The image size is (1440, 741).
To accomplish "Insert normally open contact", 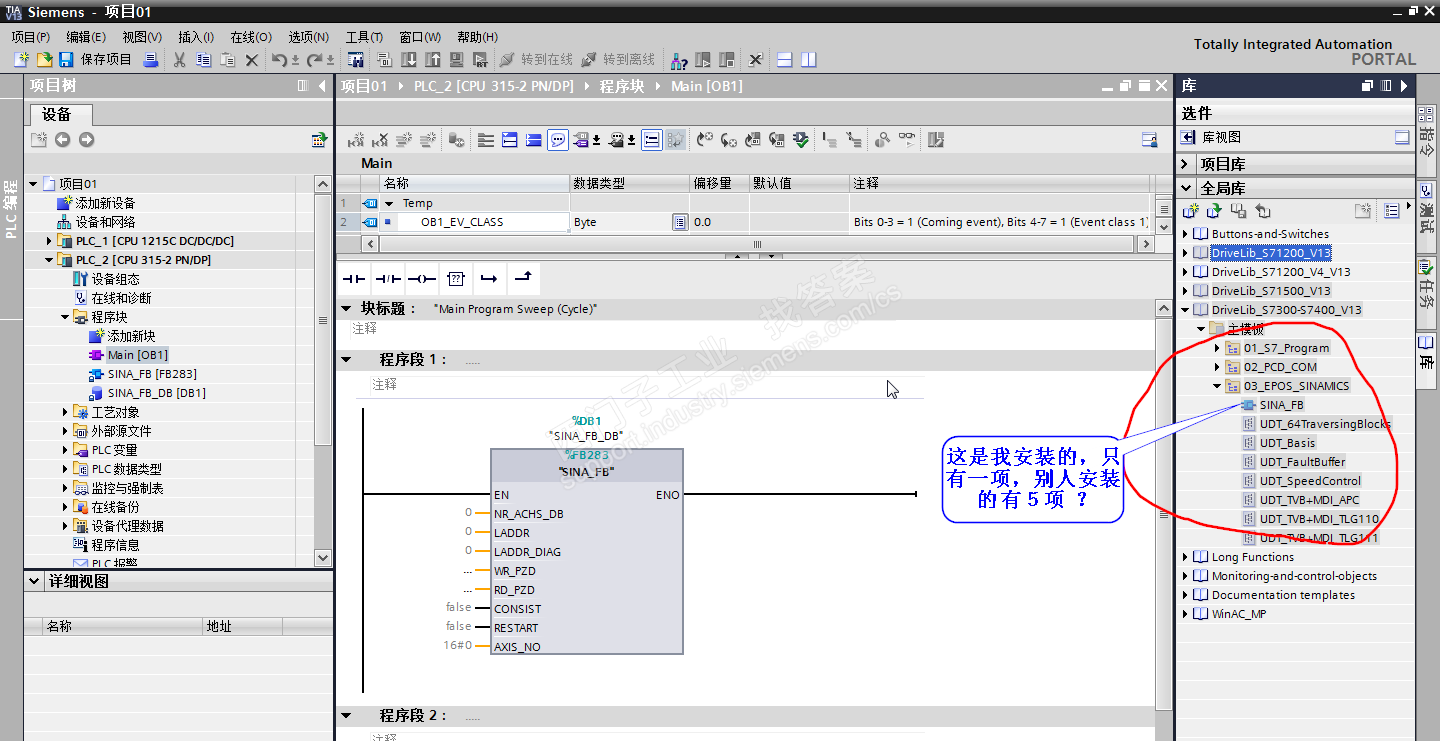I will 354,278.
